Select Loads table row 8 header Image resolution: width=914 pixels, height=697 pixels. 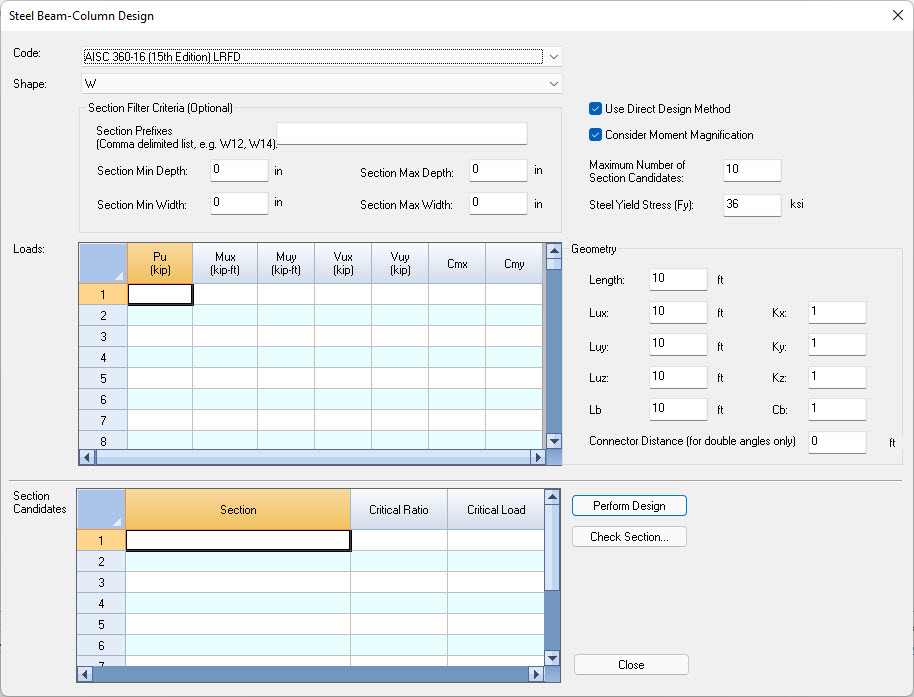[103, 441]
